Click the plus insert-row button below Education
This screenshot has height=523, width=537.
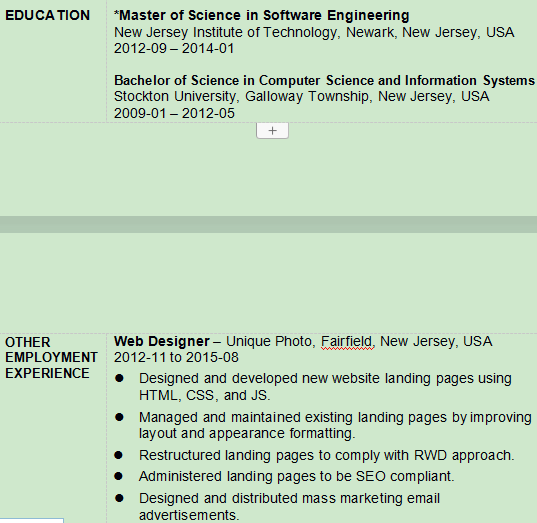[x=272, y=130]
